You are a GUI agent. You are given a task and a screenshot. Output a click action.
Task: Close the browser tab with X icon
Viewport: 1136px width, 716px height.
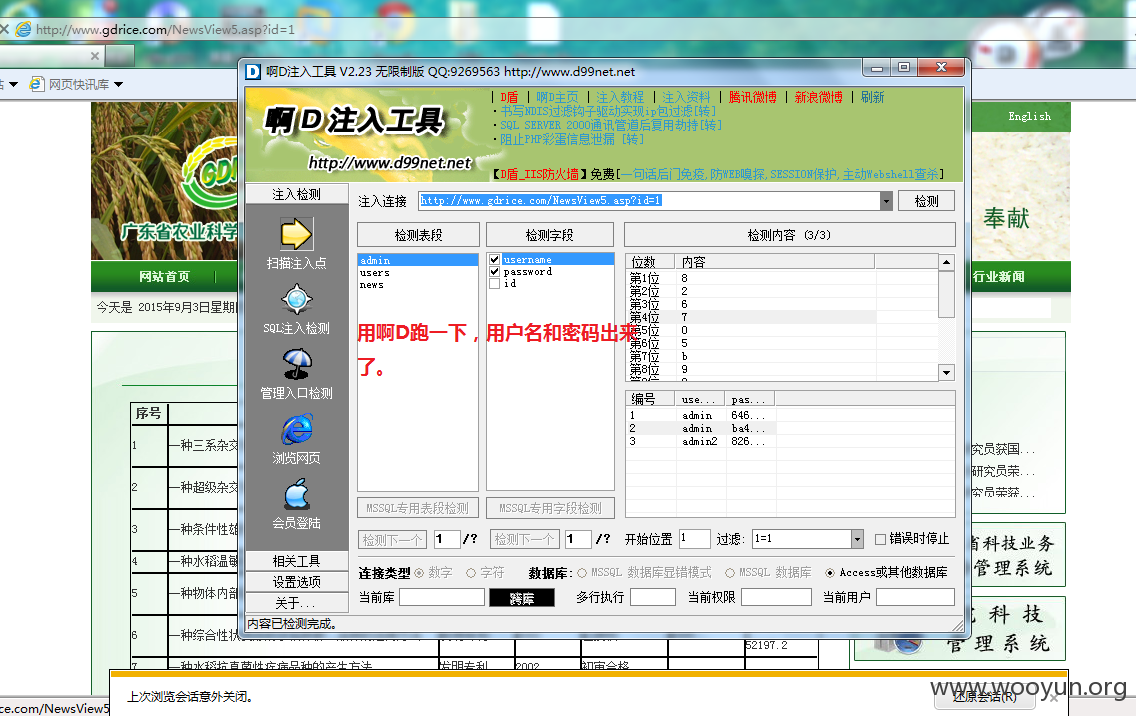(x=95, y=56)
